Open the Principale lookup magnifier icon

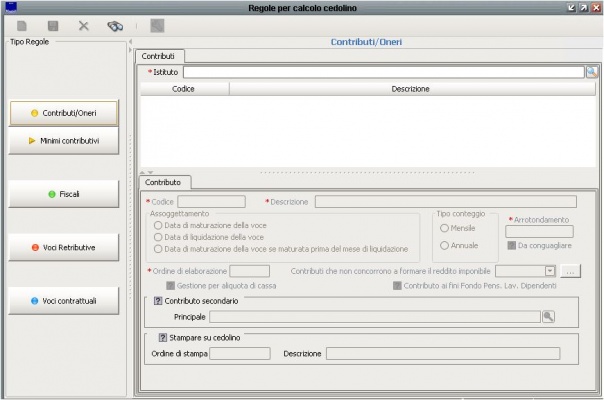tap(548, 316)
